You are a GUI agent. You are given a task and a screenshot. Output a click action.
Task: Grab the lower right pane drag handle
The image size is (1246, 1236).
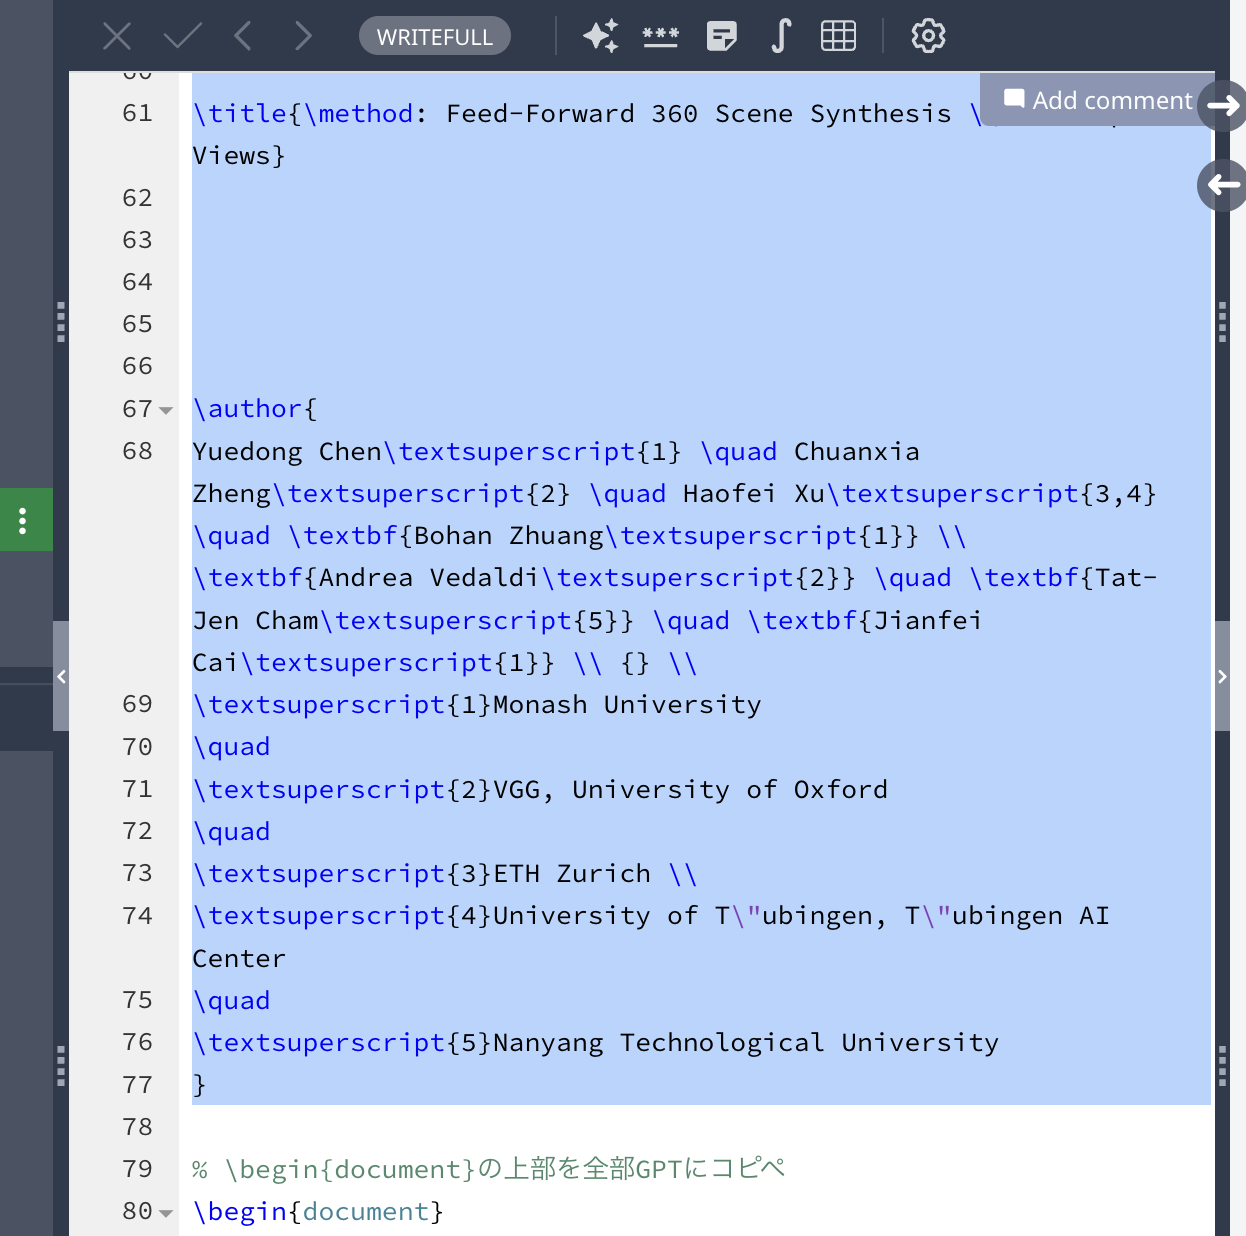pyautogui.click(x=1222, y=1065)
